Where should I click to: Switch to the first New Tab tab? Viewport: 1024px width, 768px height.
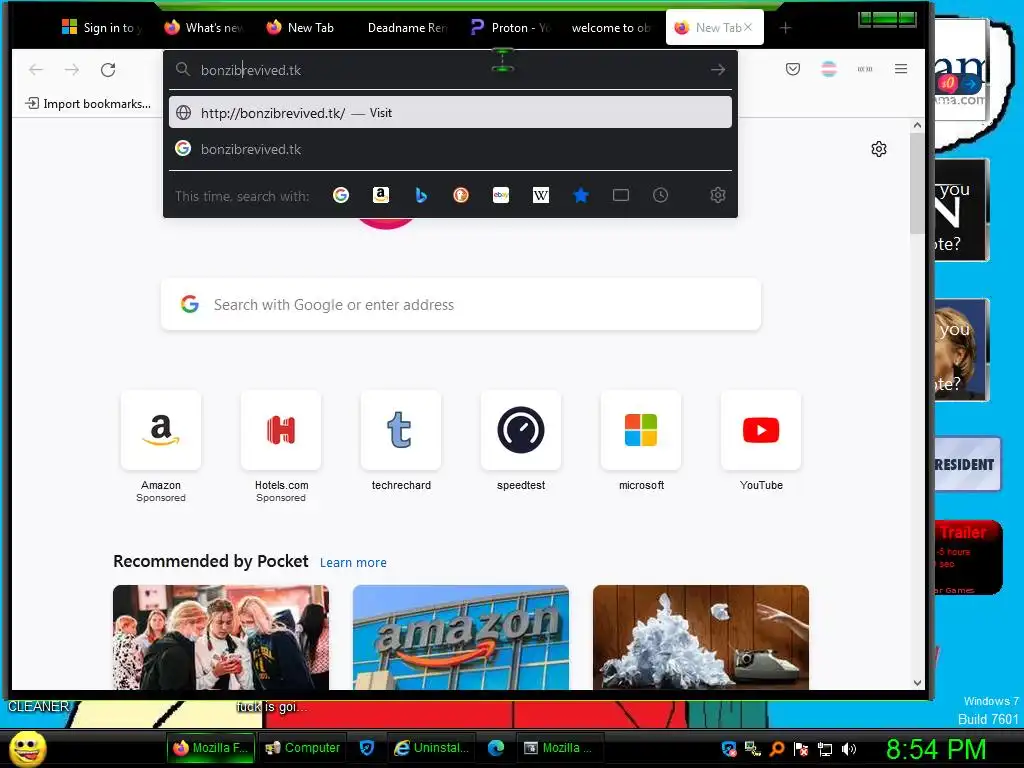click(x=302, y=27)
